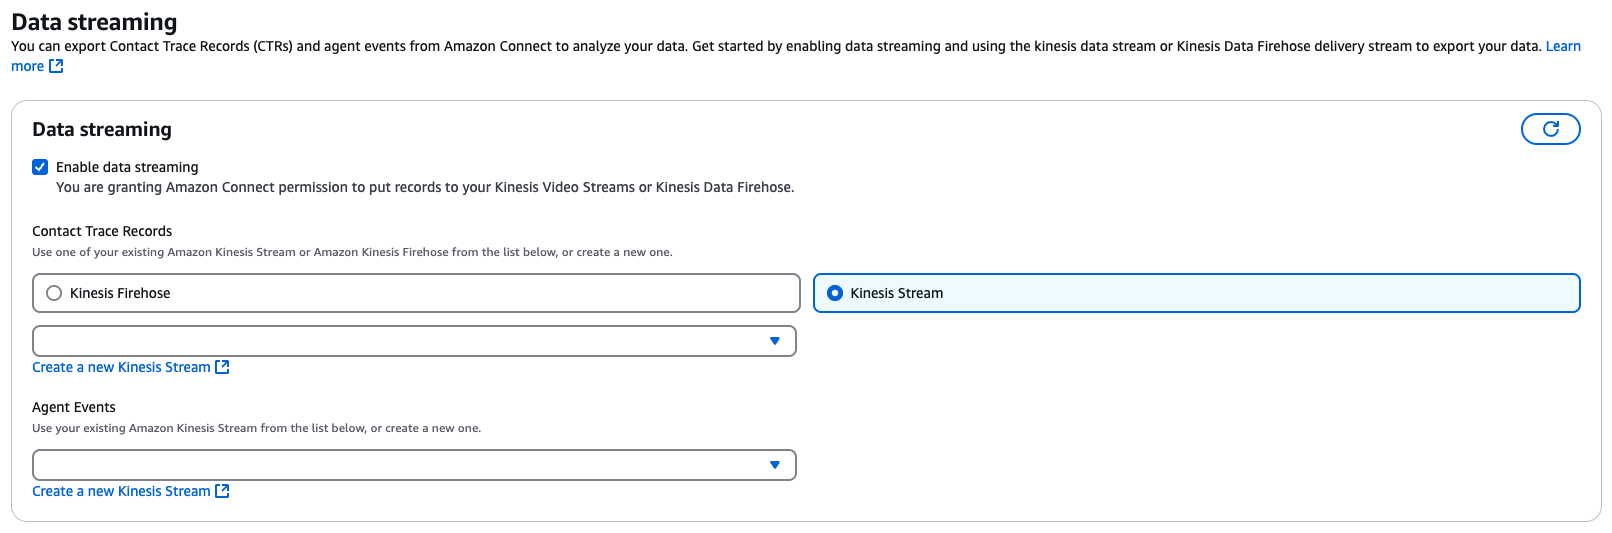1612x533 pixels.
Task: Click external link icon under Contact Trace Records dropdown
Action: pyautogui.click(x=222, y=367)
